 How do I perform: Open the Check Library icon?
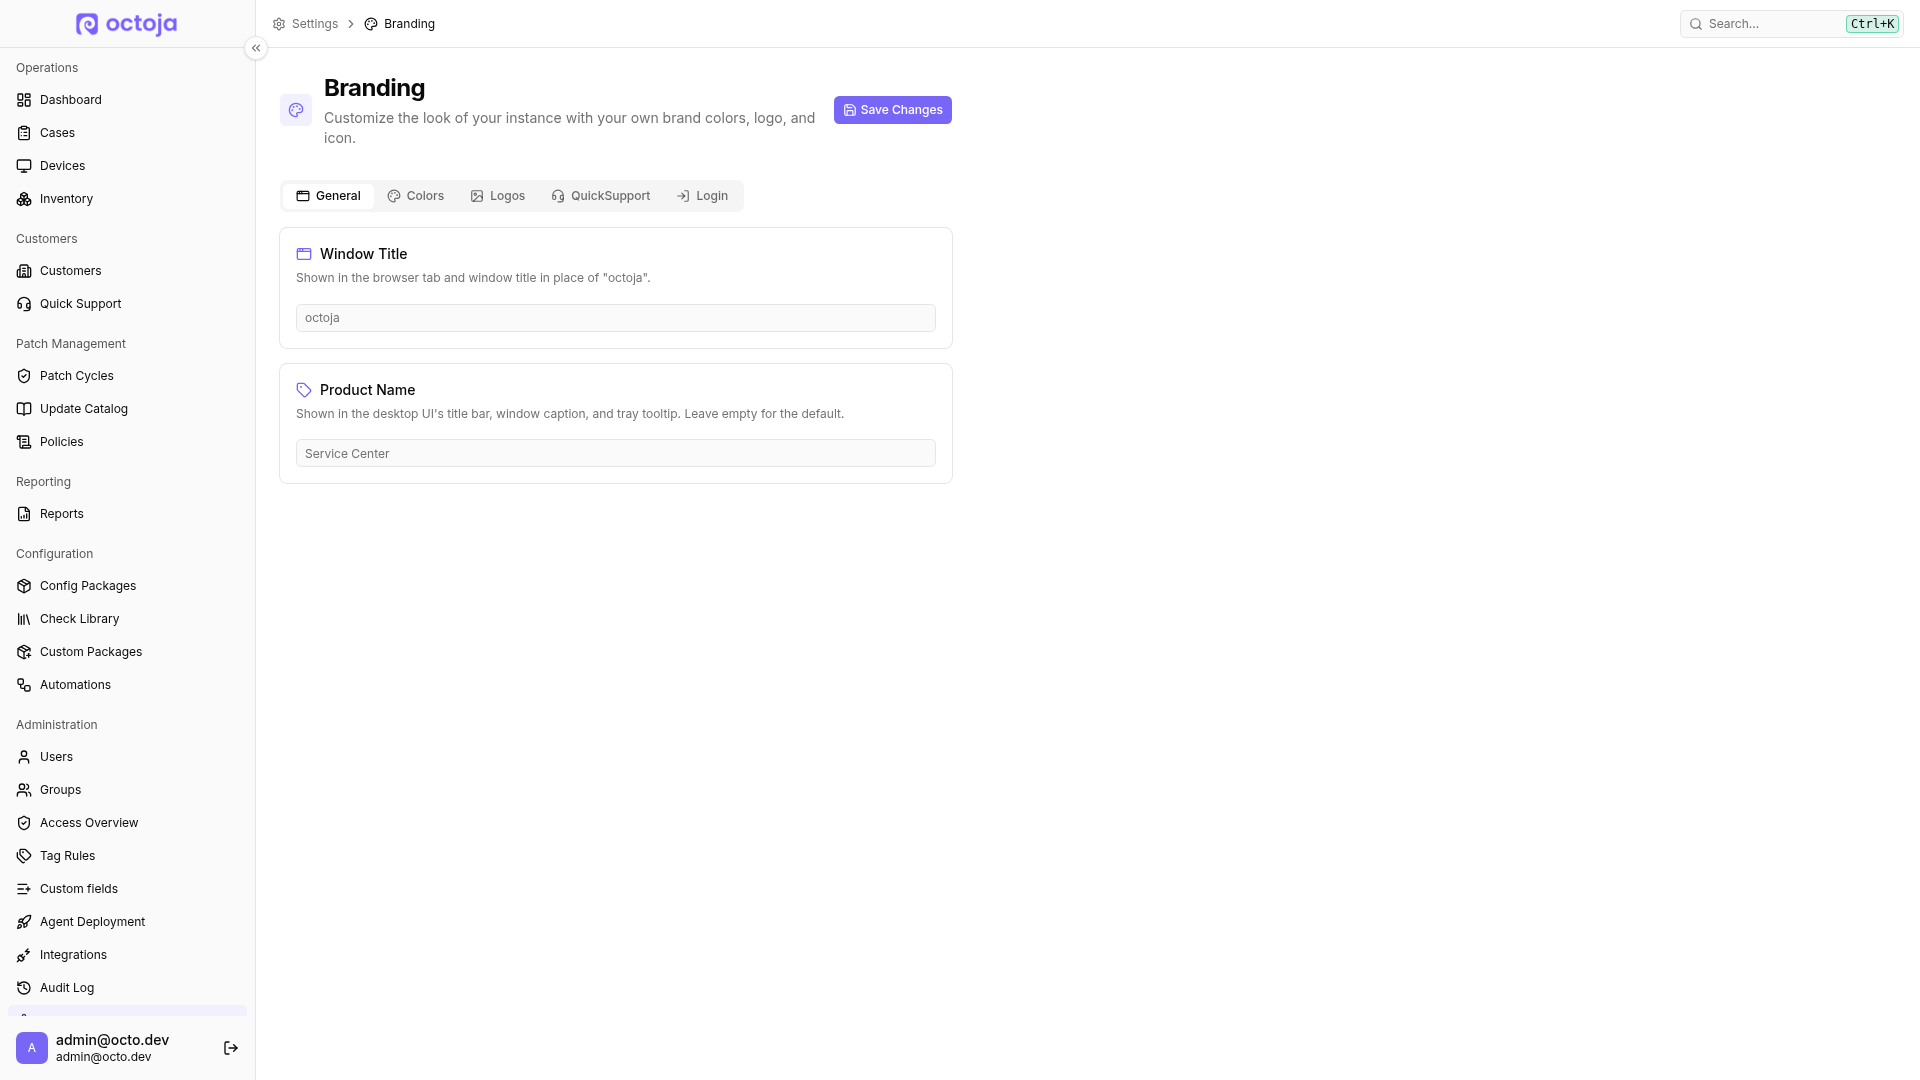tap(24, 619)
